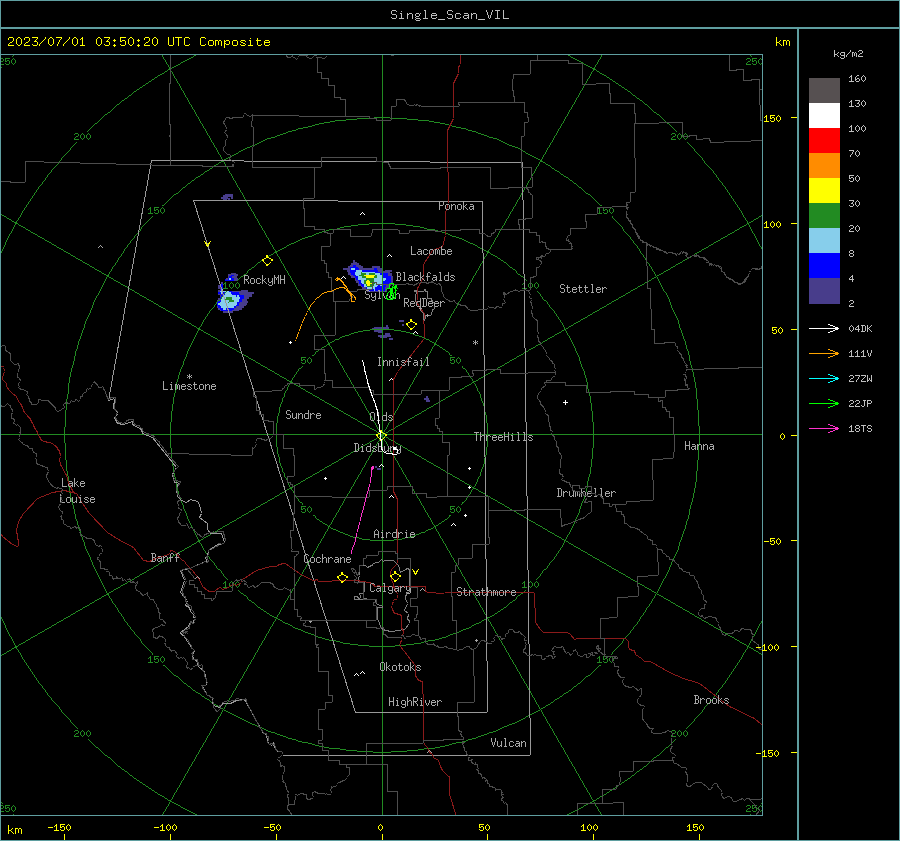
Task: Click the Strathmore town label
Action: coord(486,592)
